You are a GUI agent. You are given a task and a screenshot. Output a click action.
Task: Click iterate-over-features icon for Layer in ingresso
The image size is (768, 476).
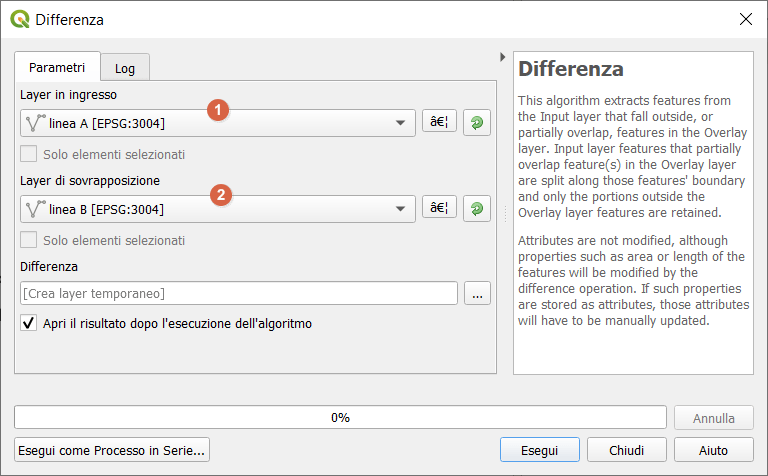tap(476, 123)
